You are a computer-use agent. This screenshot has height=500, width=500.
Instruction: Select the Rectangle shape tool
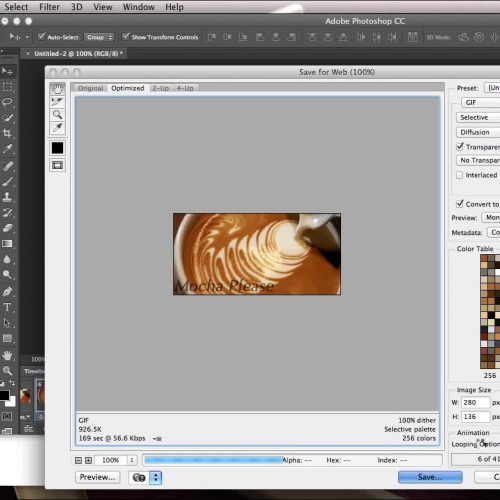[x=7, y=338]
